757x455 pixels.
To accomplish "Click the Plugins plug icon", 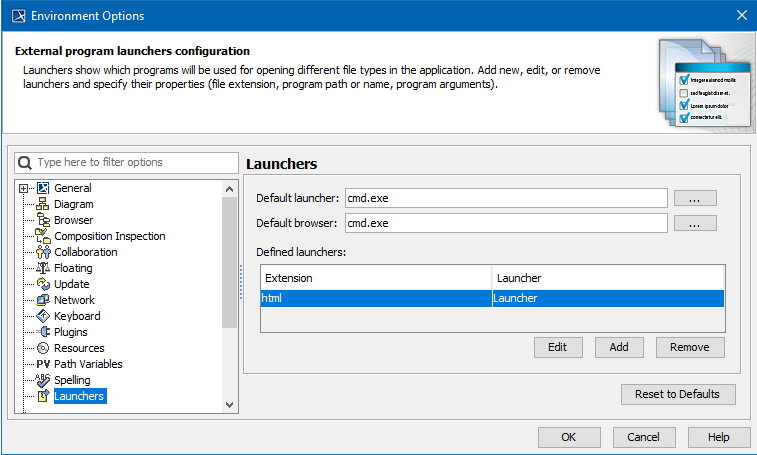I will (x=43, y=332).
